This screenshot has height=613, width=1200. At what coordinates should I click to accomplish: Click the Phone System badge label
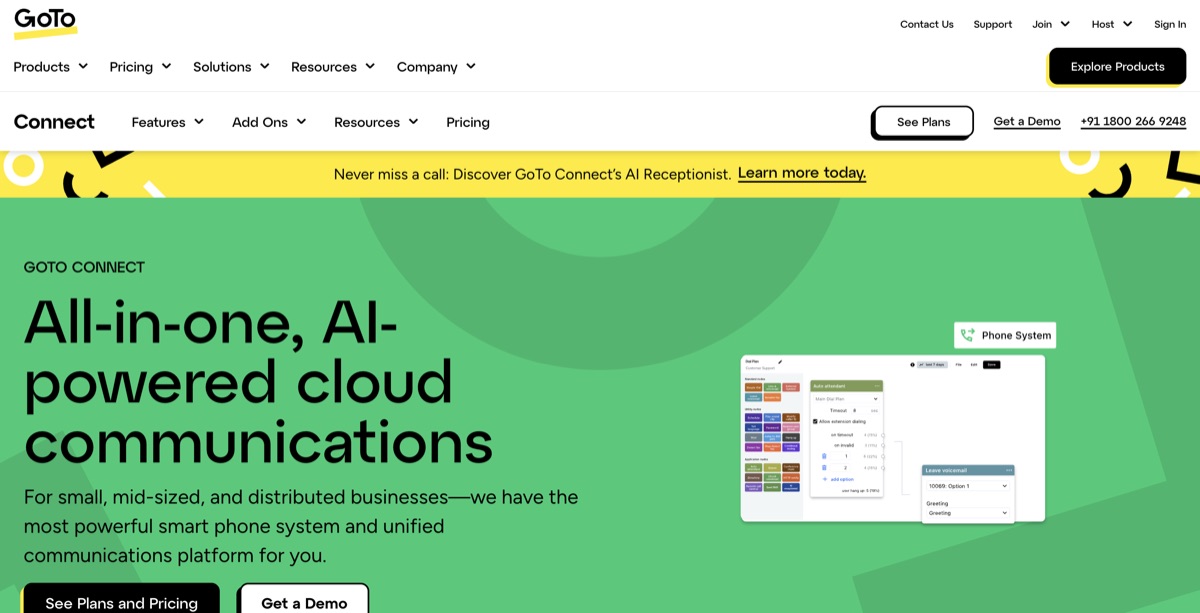click(x=1016, y=335)
